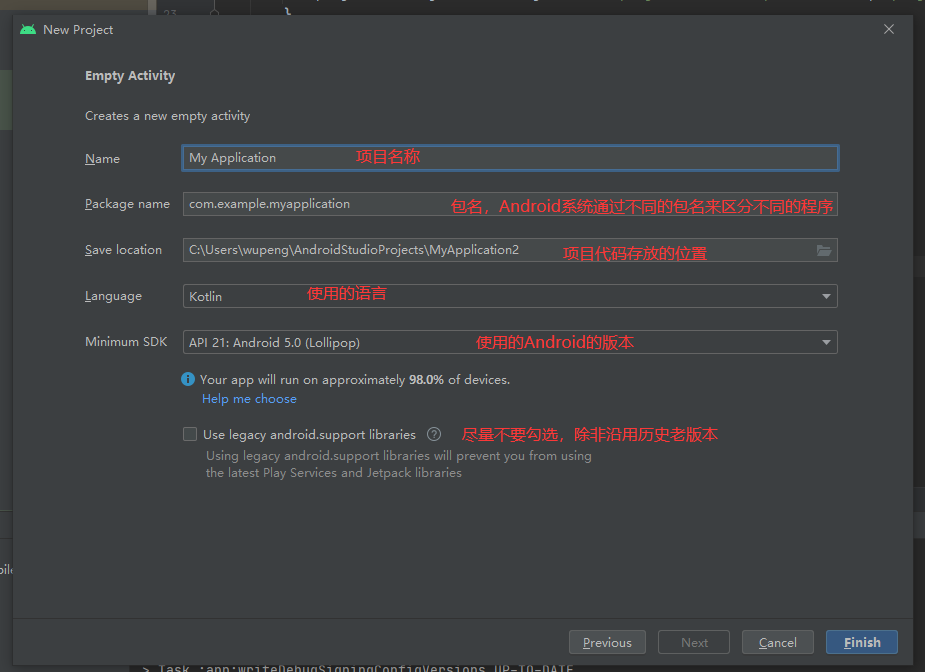The image size is (925, 672).
Task: Click the Previous button
Action: (607, 642)
